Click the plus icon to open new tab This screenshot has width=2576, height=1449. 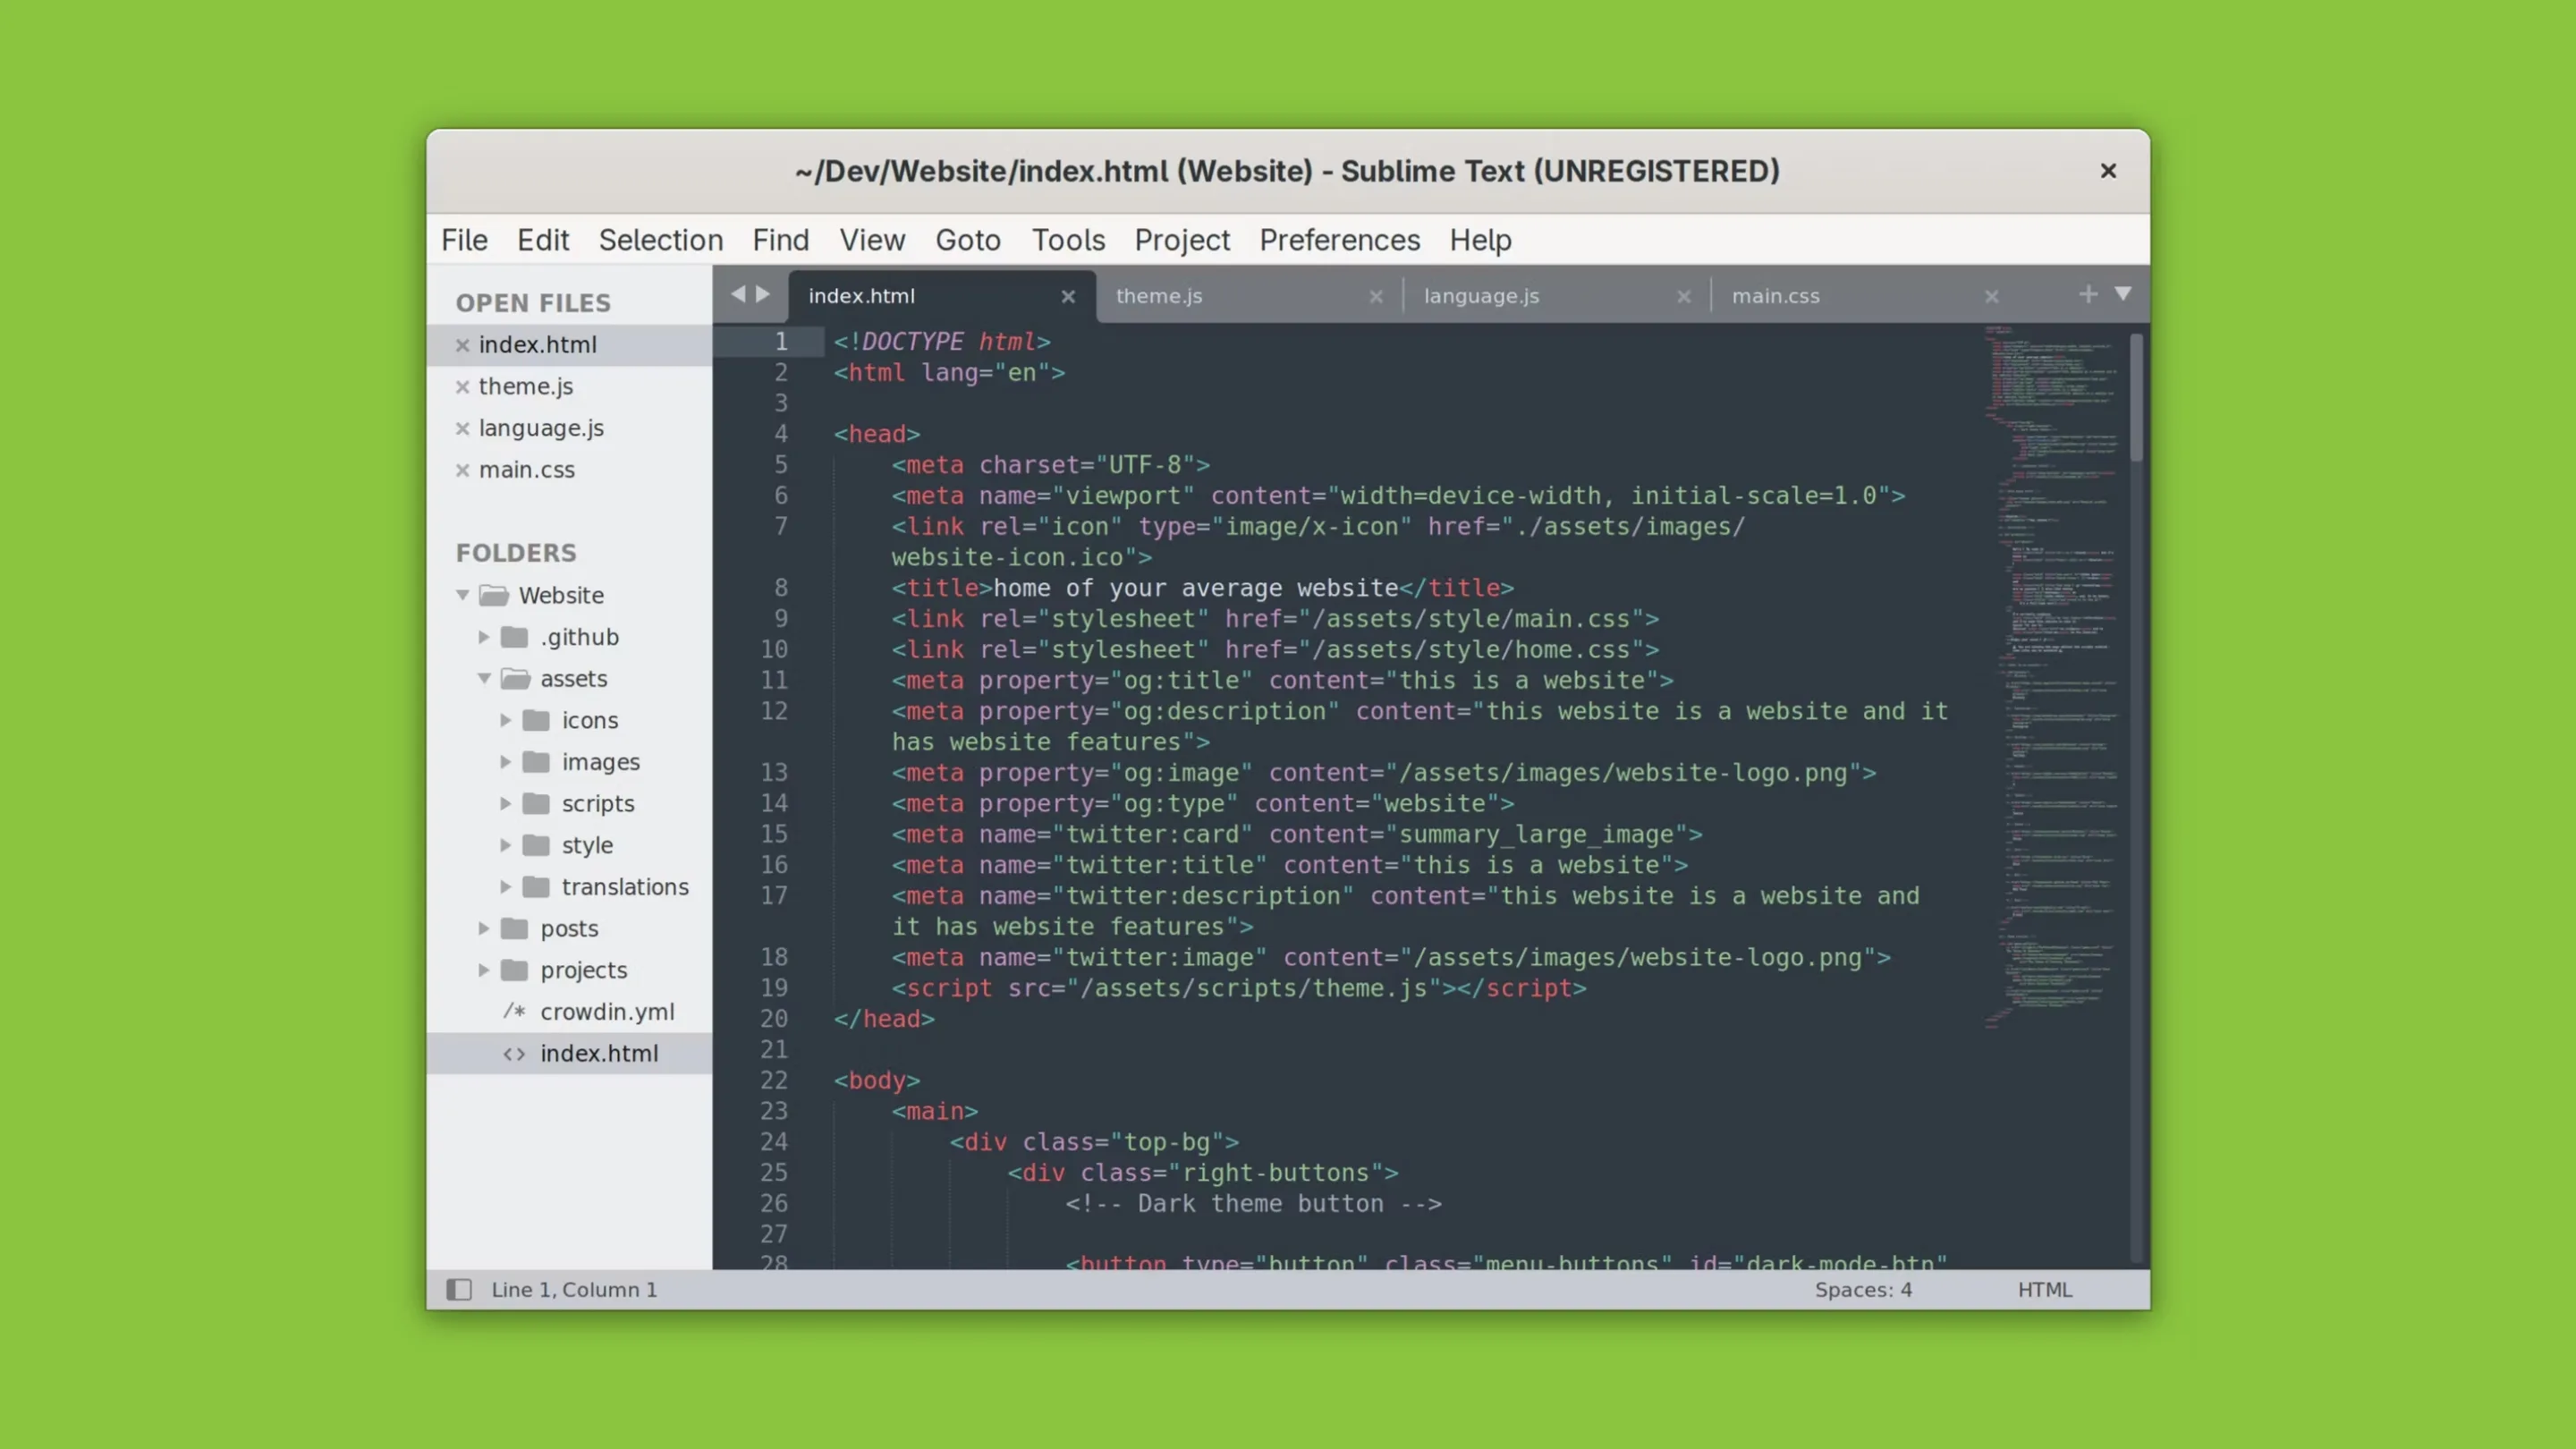click(x=2088, y=294)
